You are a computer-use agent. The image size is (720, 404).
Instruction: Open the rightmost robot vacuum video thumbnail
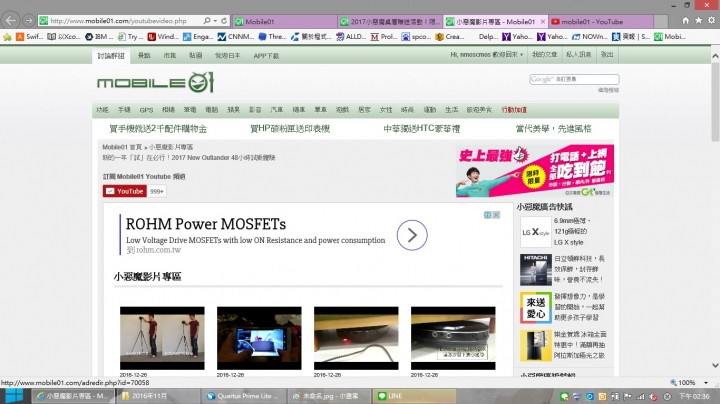coord(453,338)
